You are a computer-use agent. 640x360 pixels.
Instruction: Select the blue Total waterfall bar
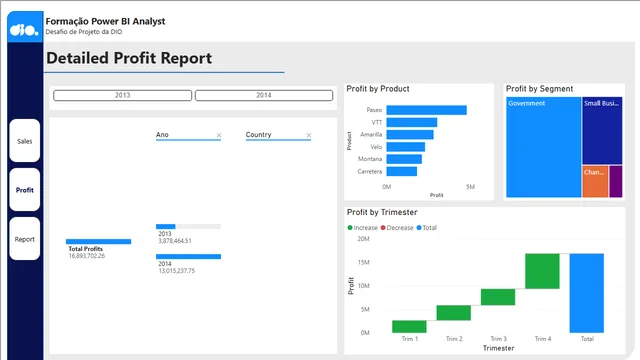click(587, 293)
